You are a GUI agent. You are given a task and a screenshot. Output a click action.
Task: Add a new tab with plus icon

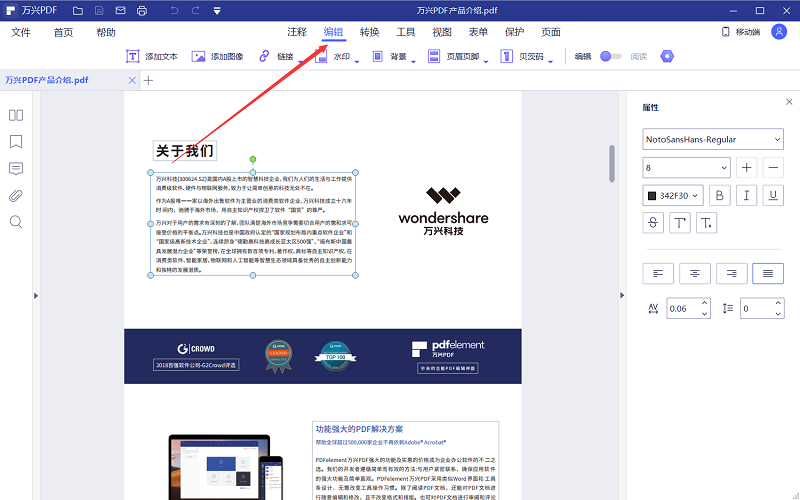(148, 80)
